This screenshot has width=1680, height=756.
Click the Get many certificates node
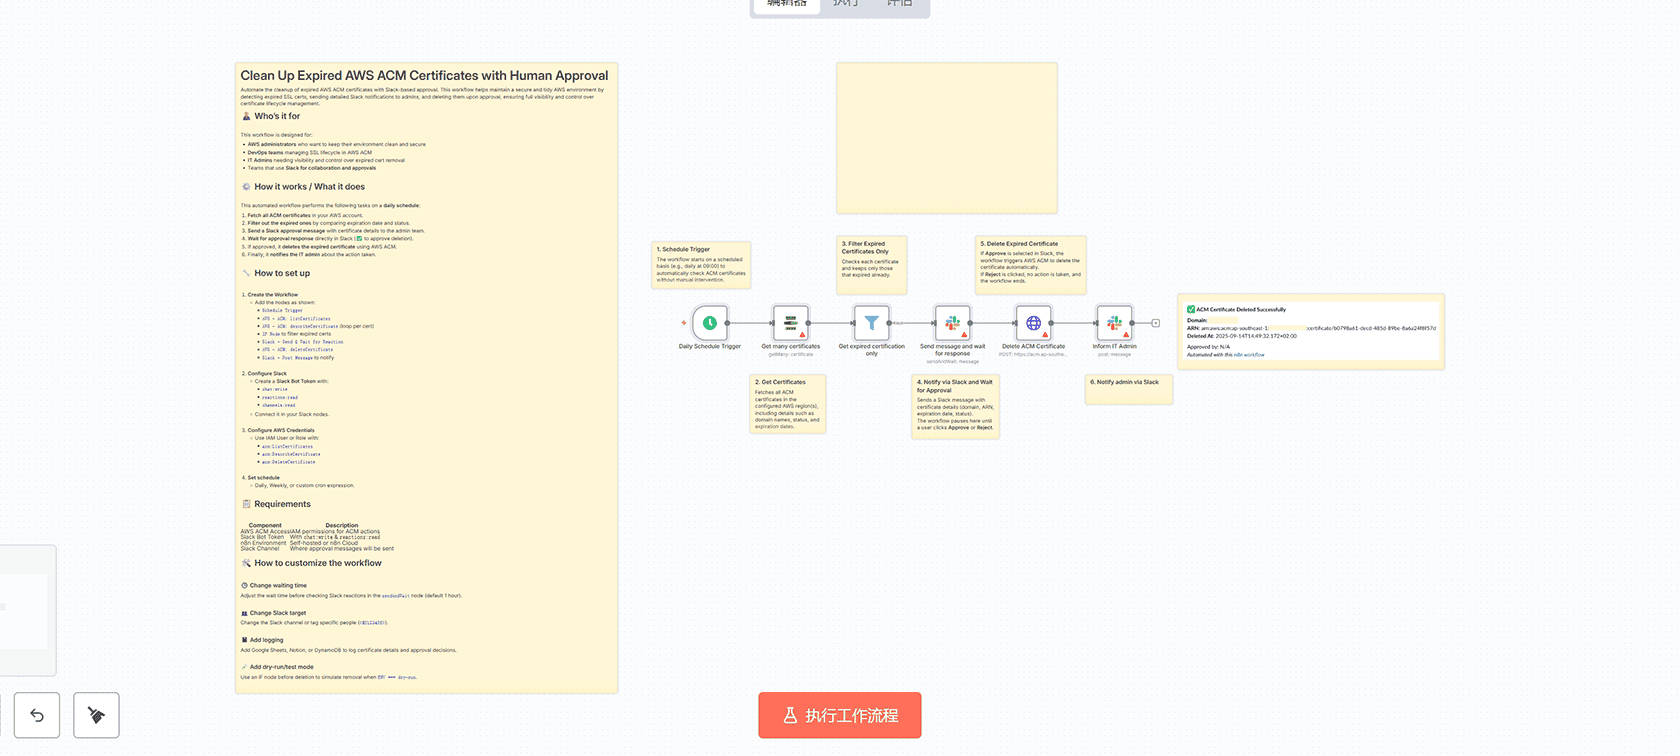(790, 323)
